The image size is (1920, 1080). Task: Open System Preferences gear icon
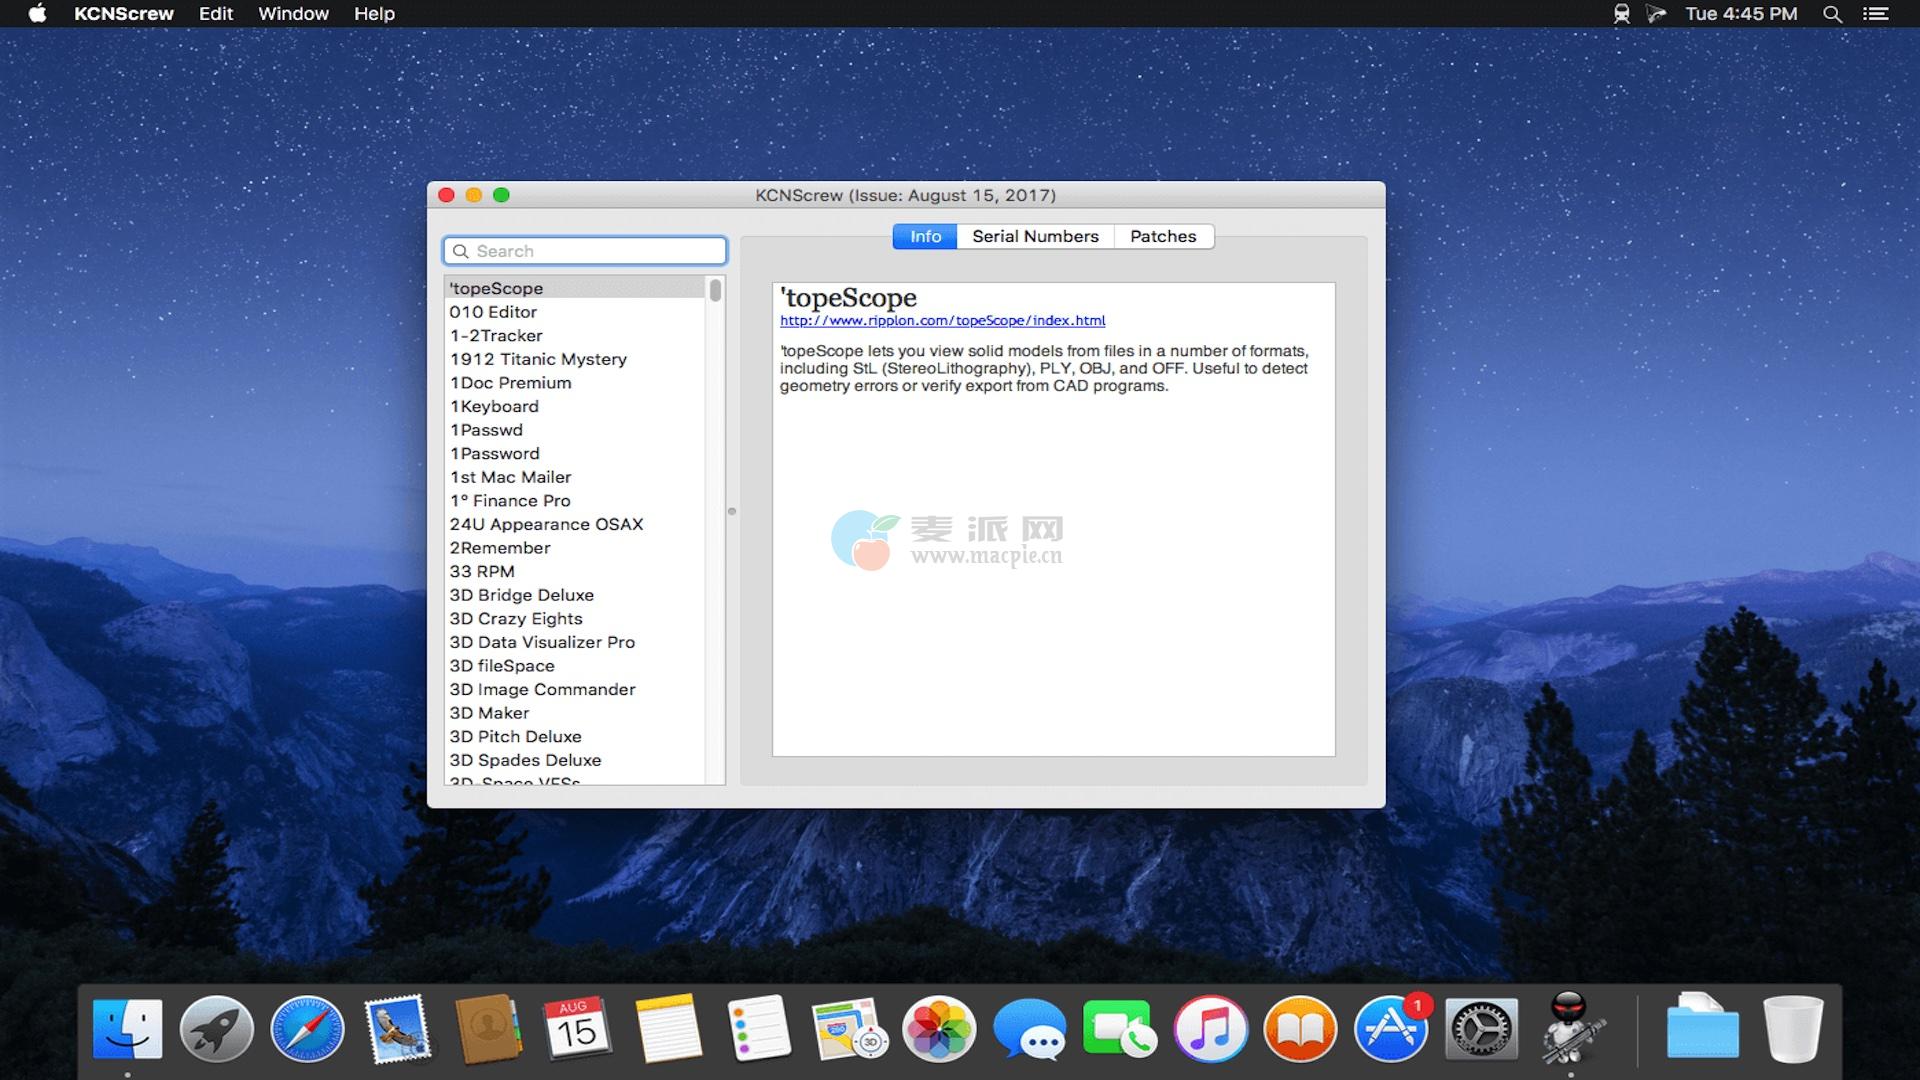click(1481, 1029)
